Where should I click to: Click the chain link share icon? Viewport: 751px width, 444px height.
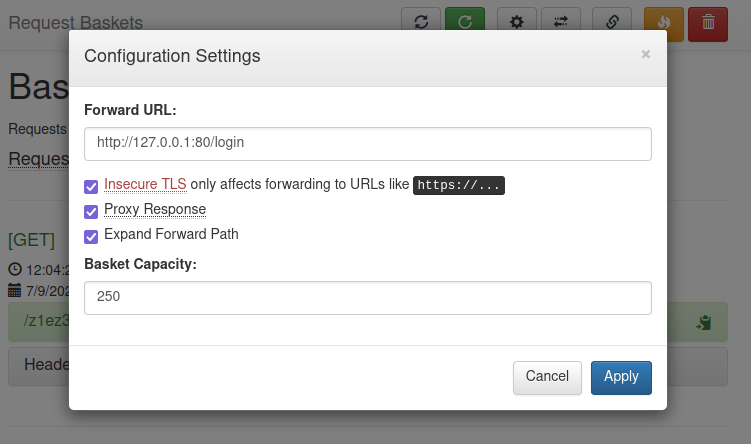(x=612, y=22)
